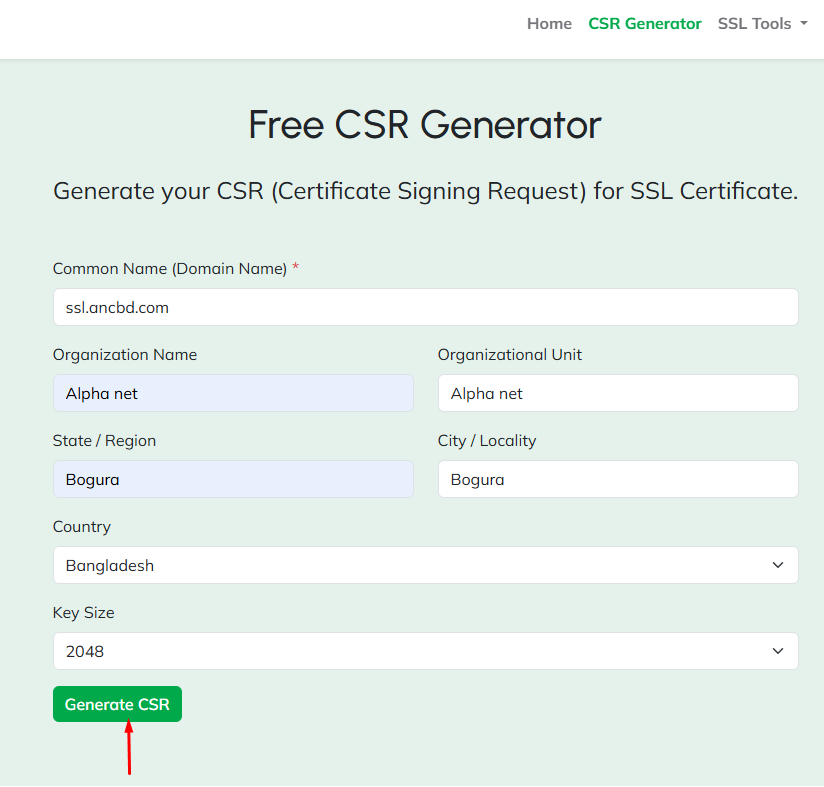Expand the SSL Tools navigation menu
The image size is (824, 787).
762,24
